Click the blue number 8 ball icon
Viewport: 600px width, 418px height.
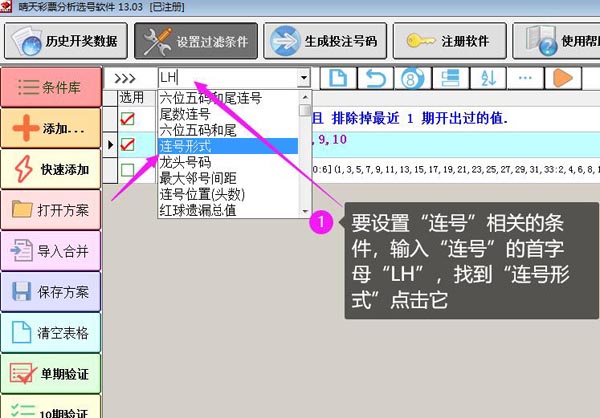tap(411, 78)
